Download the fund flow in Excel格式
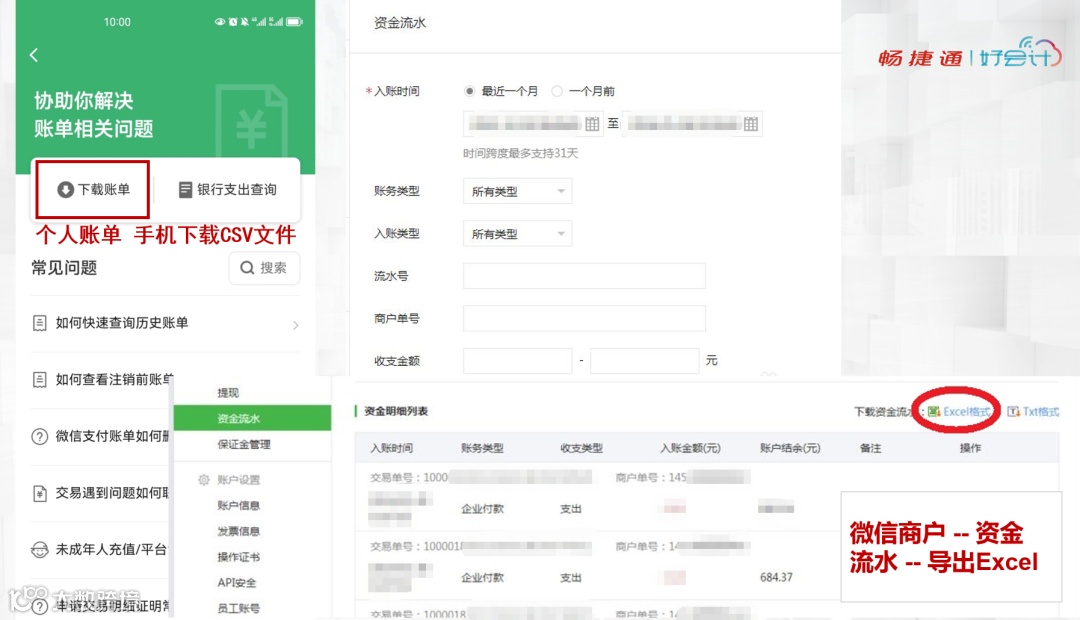This screenshot has width=1080, height=620. [x=966, y=411]
